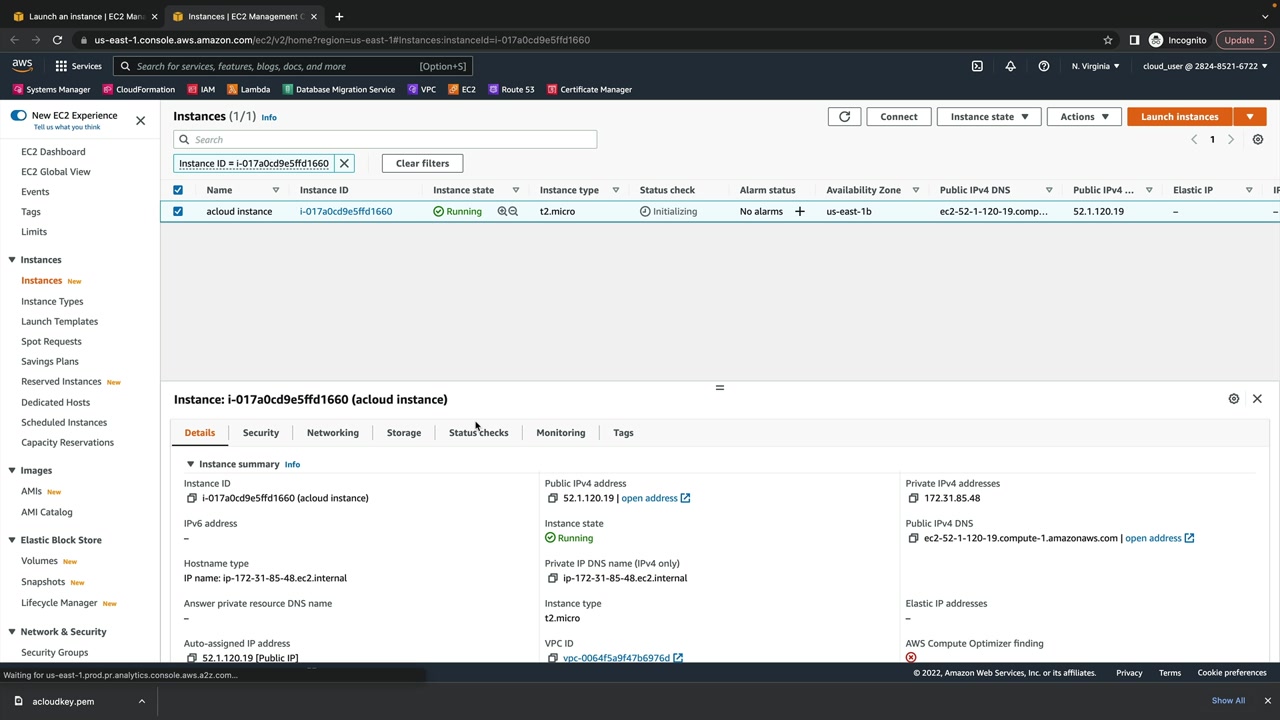
Task: Switch to the Monitoring tab
Action: coord(561,433)
